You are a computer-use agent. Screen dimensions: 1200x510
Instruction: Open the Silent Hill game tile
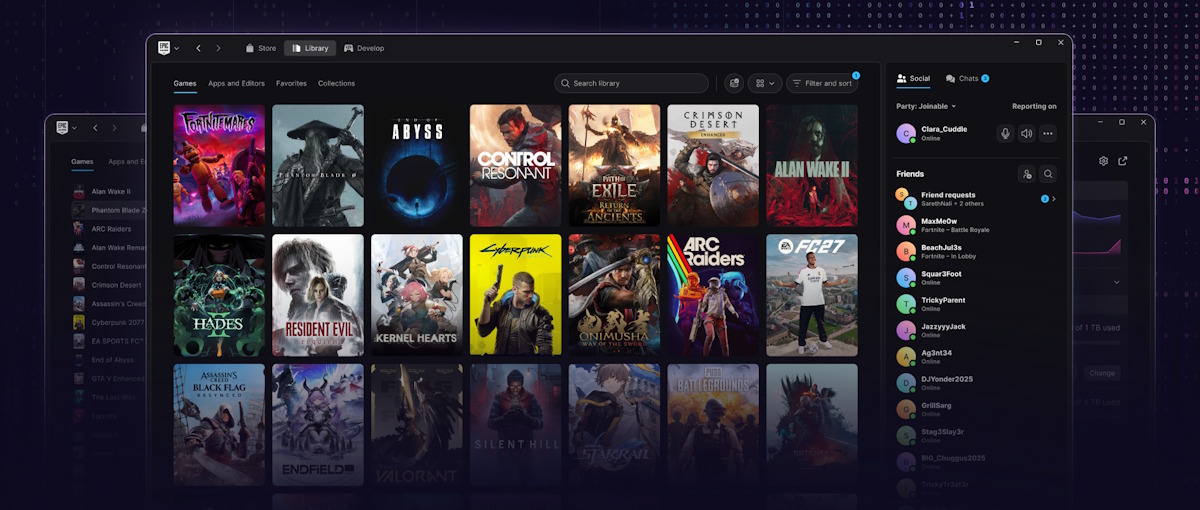click(x=516, y=424)
